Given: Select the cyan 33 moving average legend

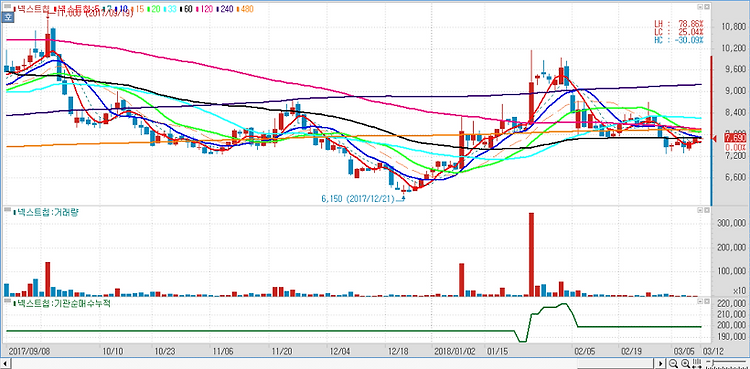Looking at the screenshot, I should tap(170, 9).
